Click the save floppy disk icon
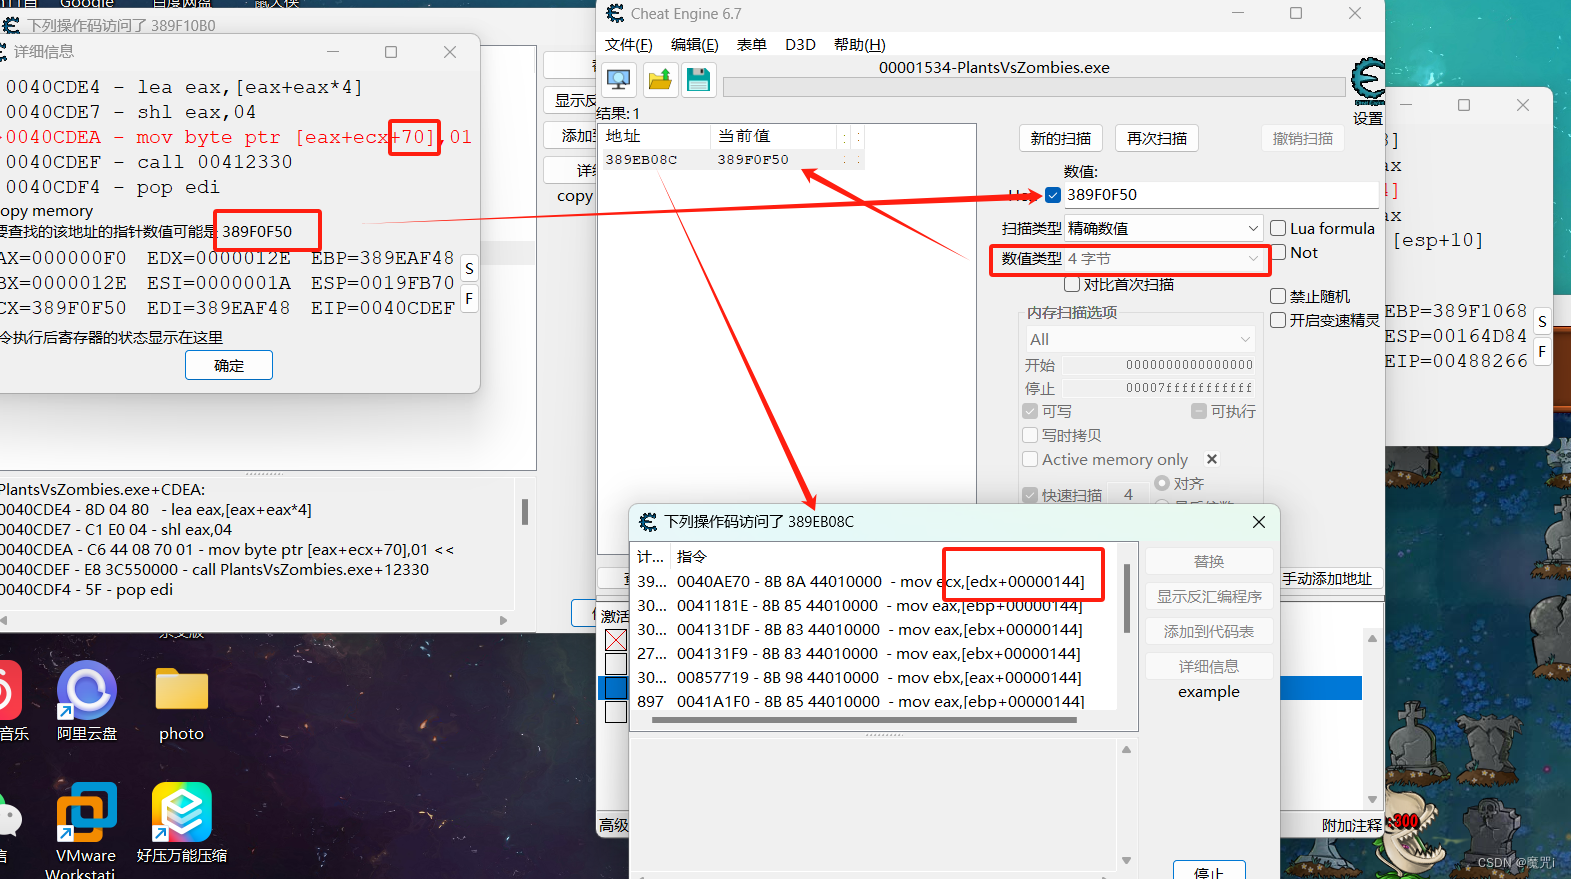1571x879 pixels. 698,80
